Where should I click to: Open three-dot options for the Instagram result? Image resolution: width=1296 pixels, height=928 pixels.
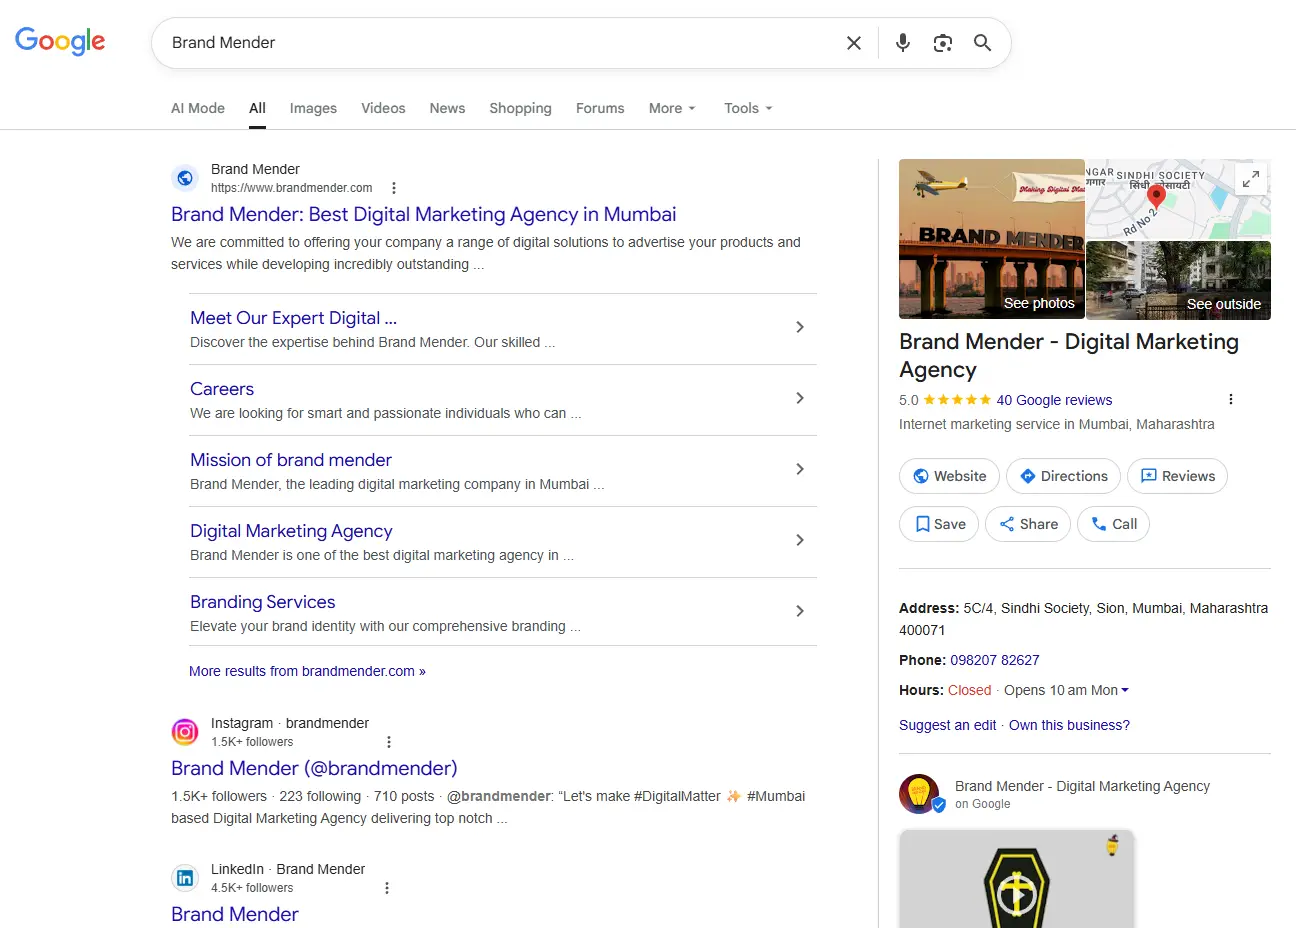[389, 742]
